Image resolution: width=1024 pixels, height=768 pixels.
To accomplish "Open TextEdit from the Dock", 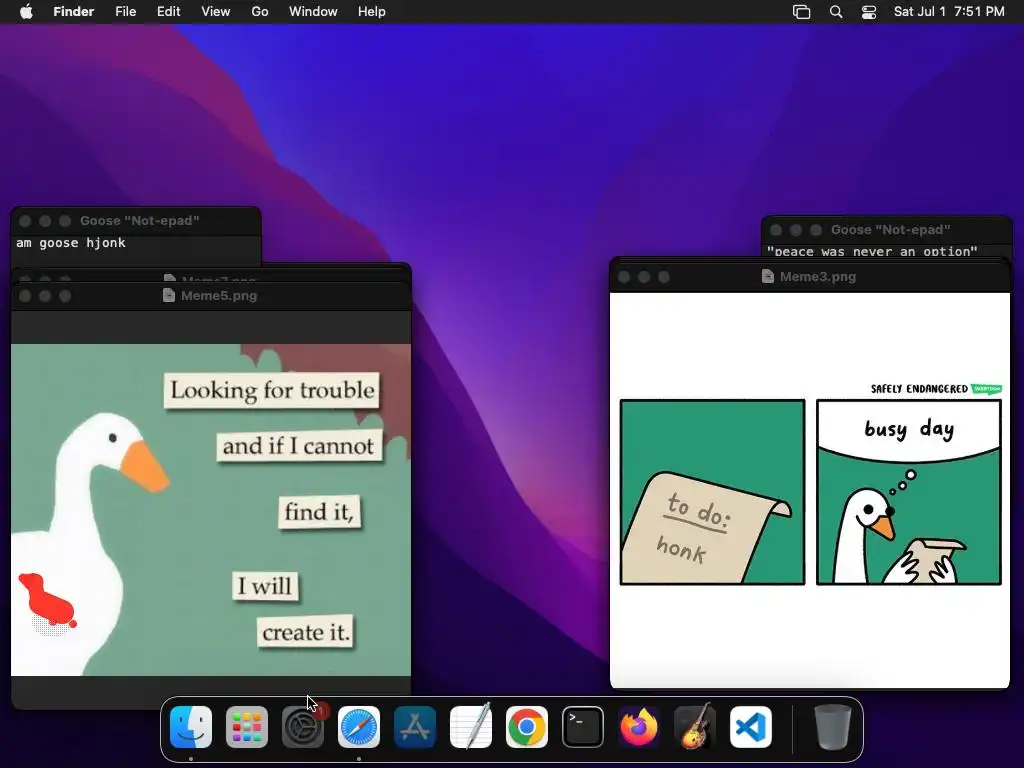I will tap(471, 727).
